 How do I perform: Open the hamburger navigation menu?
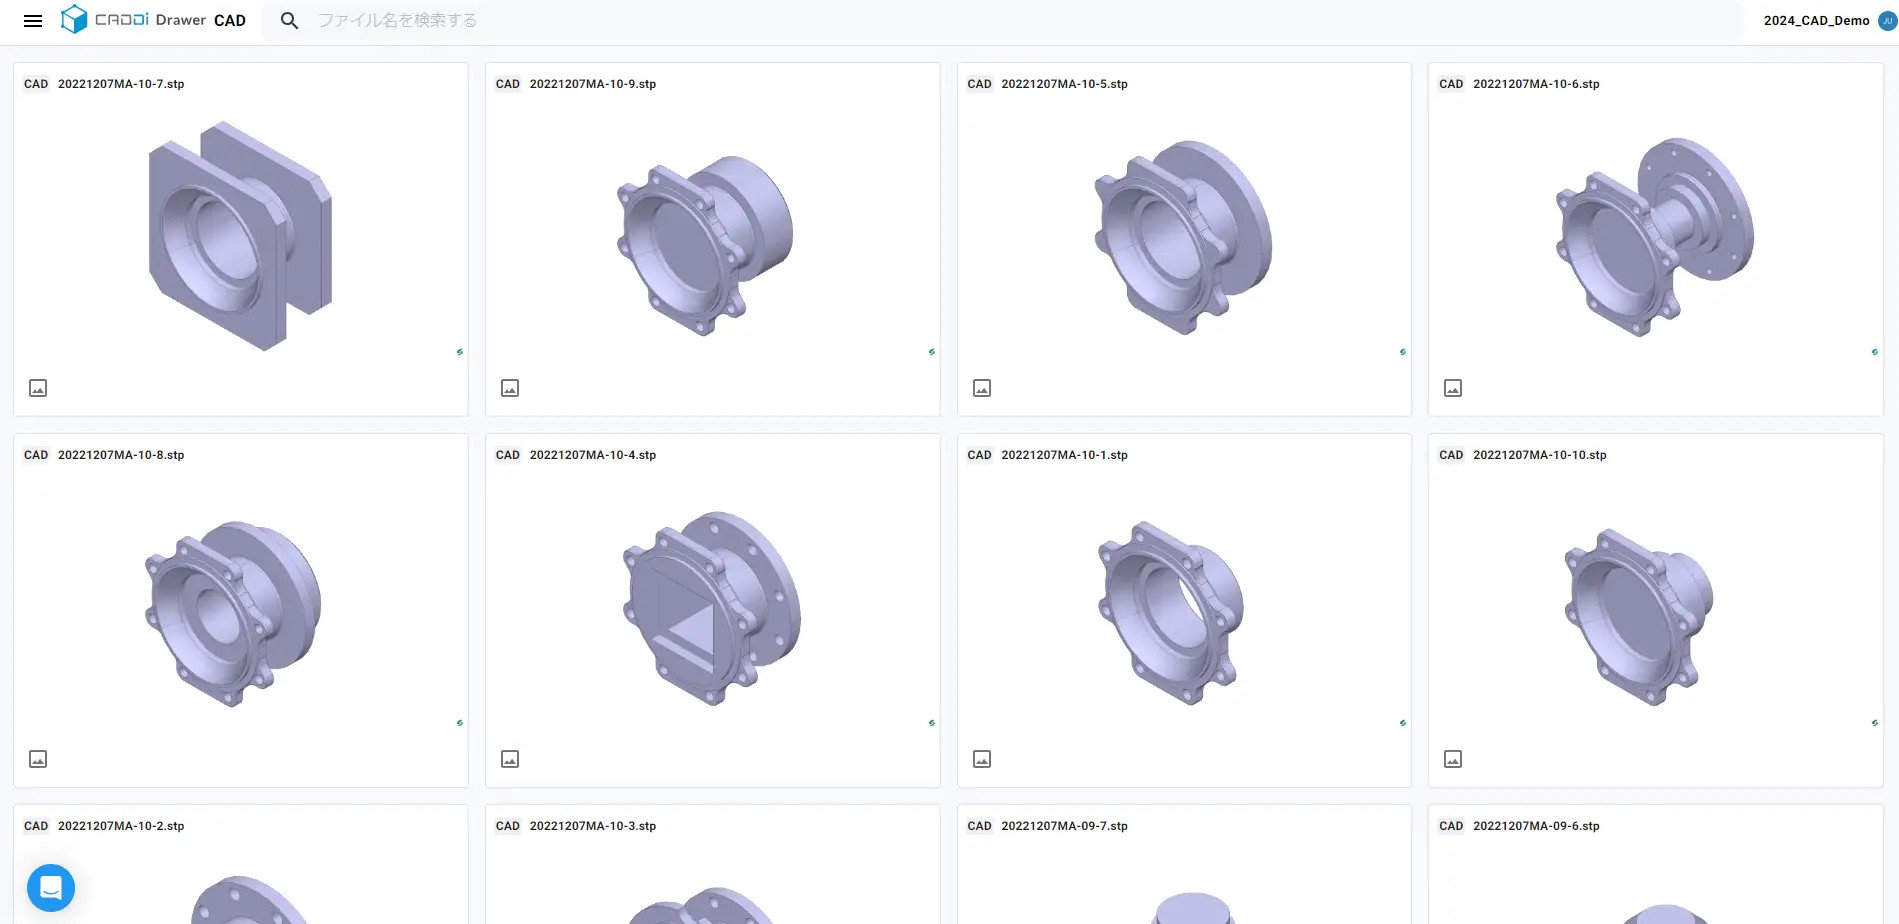tap(33, 20)
